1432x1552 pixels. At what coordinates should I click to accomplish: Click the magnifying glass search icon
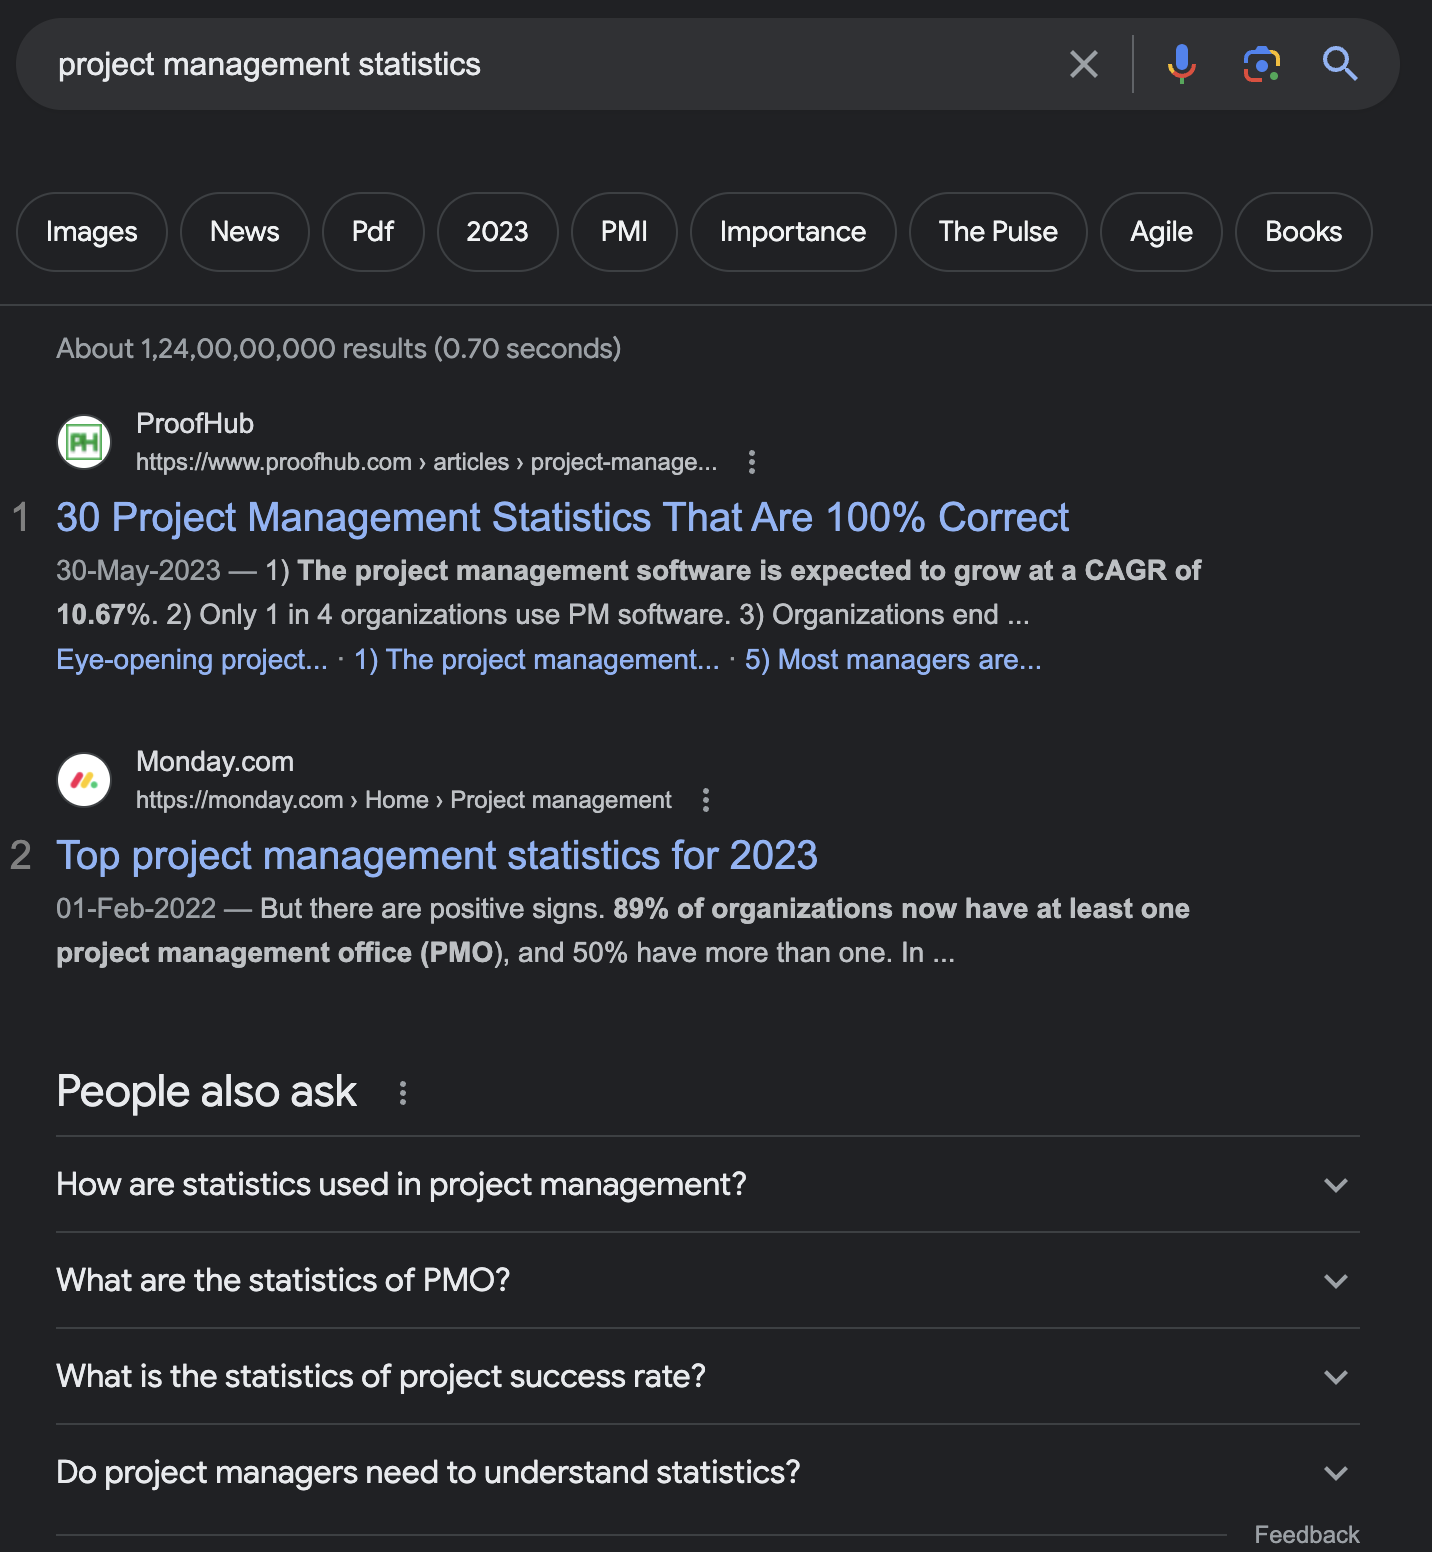click(x=1340, y=64)
